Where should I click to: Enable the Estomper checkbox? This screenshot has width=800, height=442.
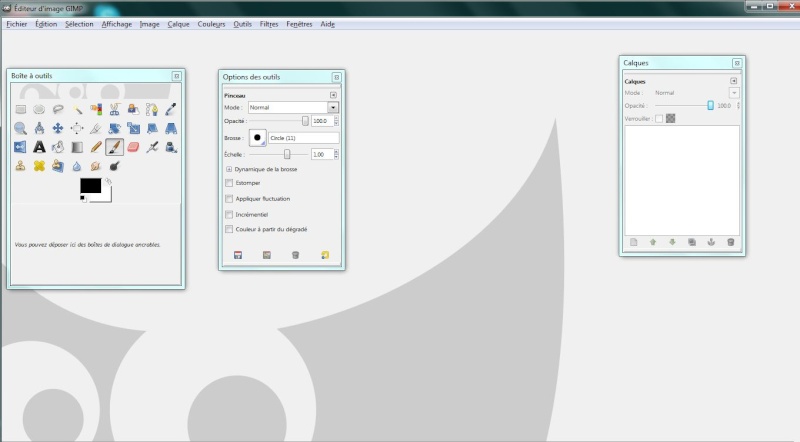[229, 183]
